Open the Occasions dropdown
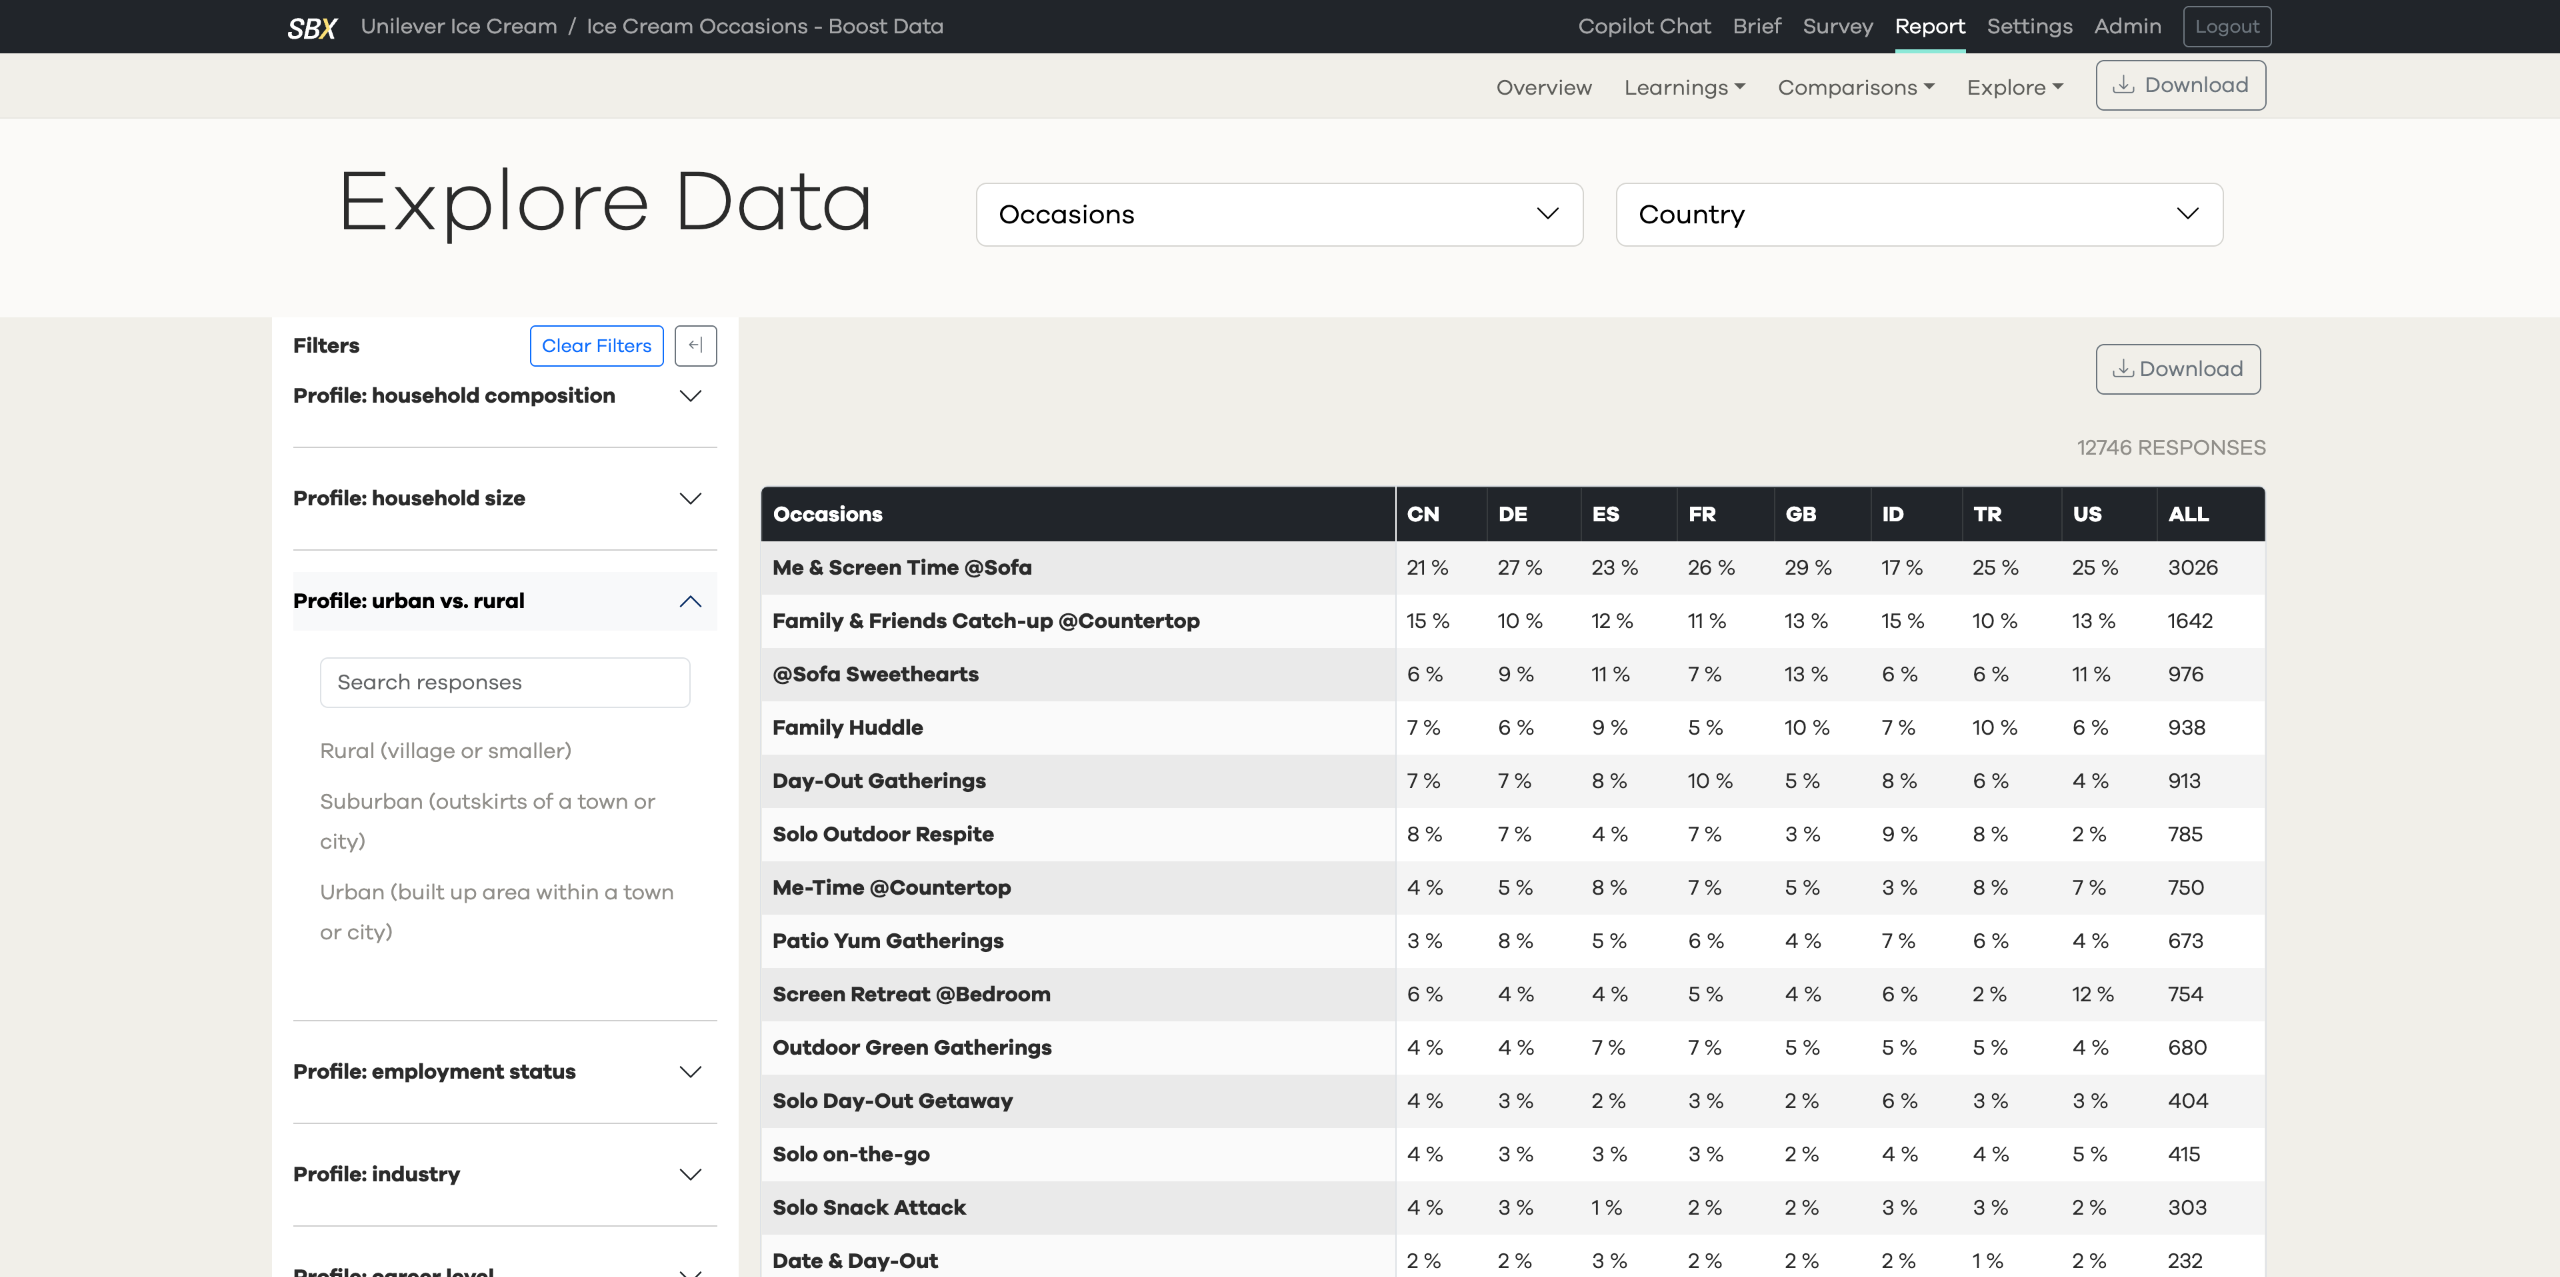Screen dimensions: 2560x1277 1278,214
